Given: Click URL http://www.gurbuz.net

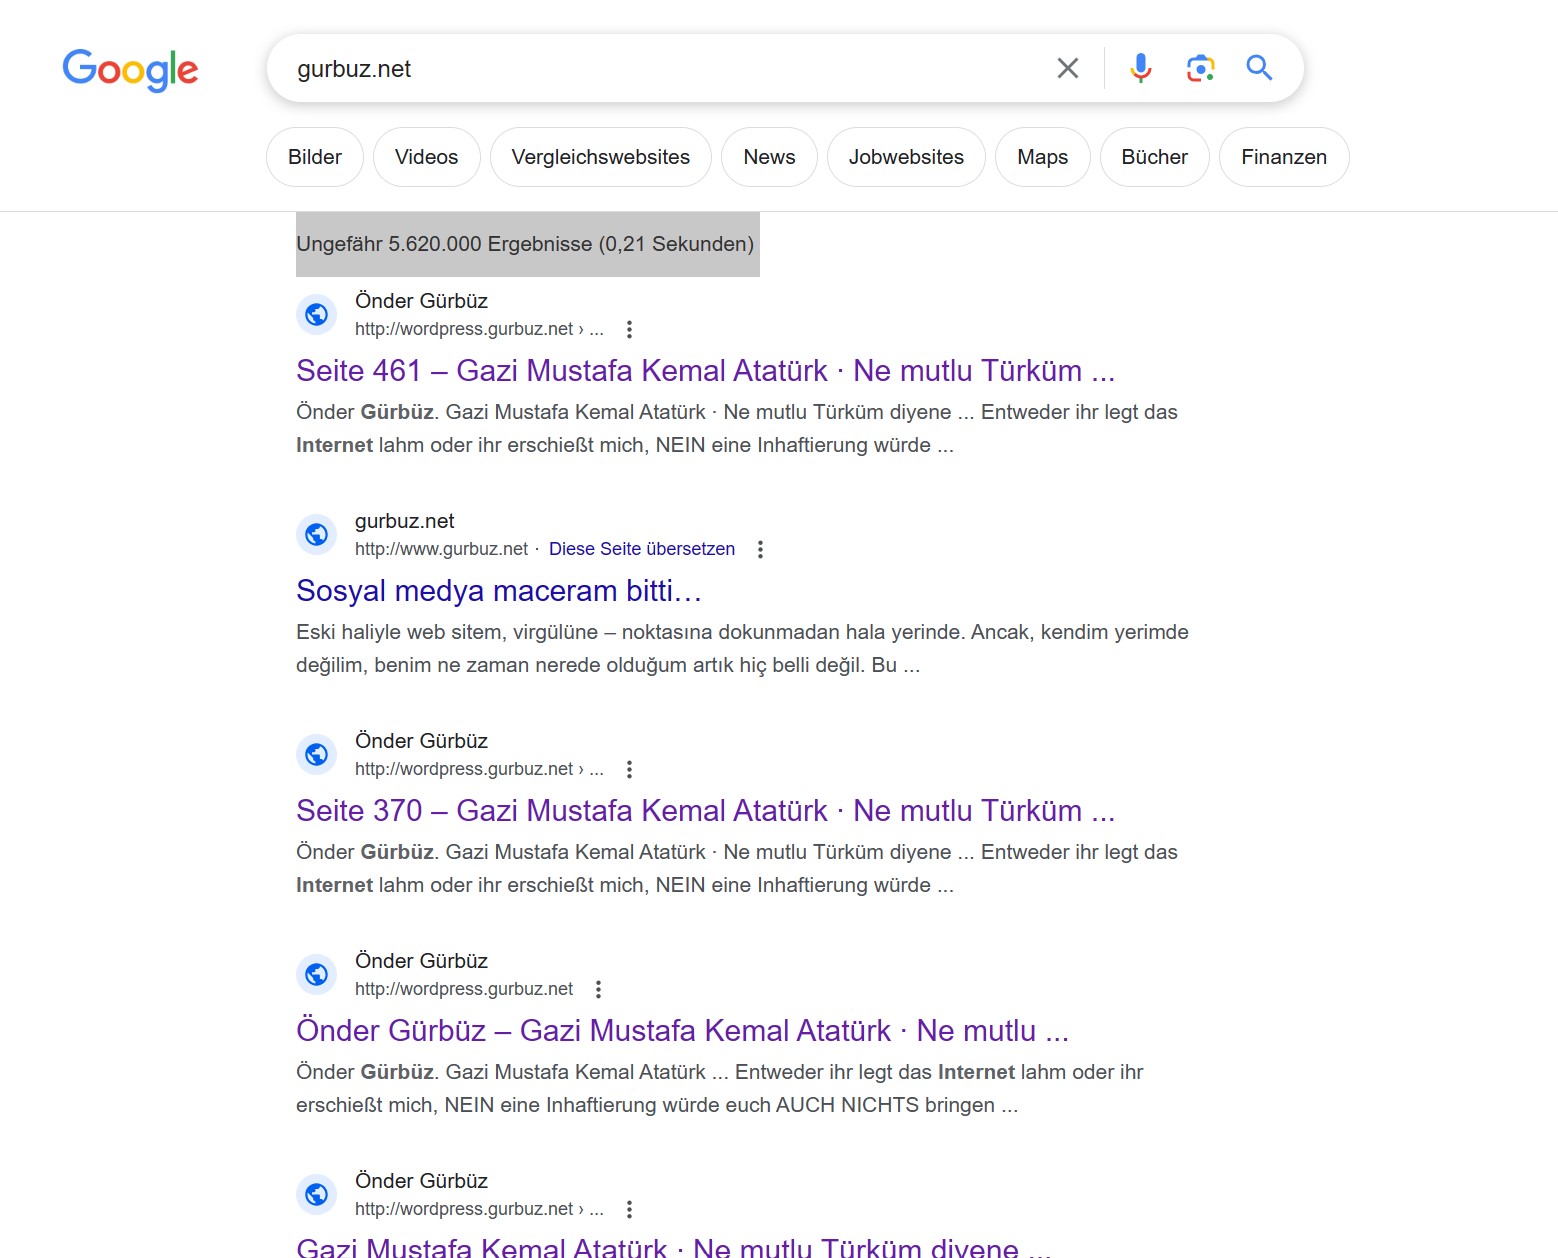Looking at the screenshot, I should 441,549.
